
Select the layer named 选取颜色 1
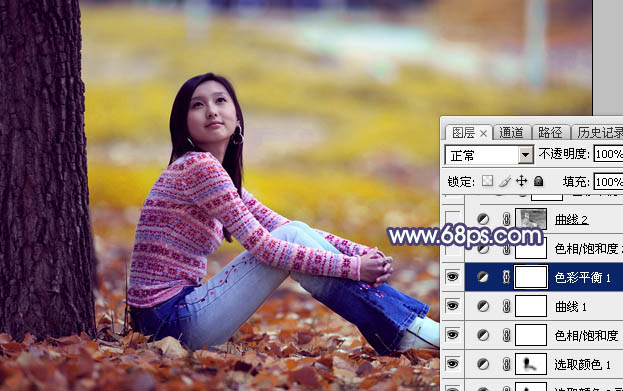(x=582, y=364)
